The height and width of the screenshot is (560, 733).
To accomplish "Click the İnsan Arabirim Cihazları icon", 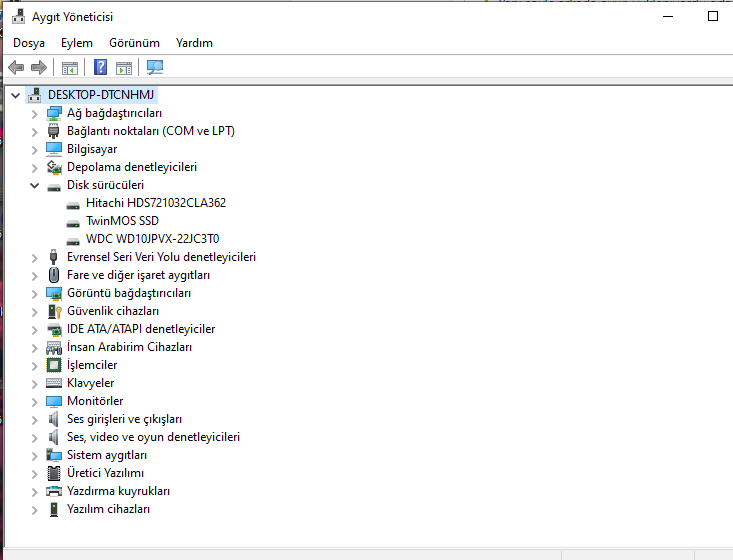I will pyautogui.click(x=54, y=347).
